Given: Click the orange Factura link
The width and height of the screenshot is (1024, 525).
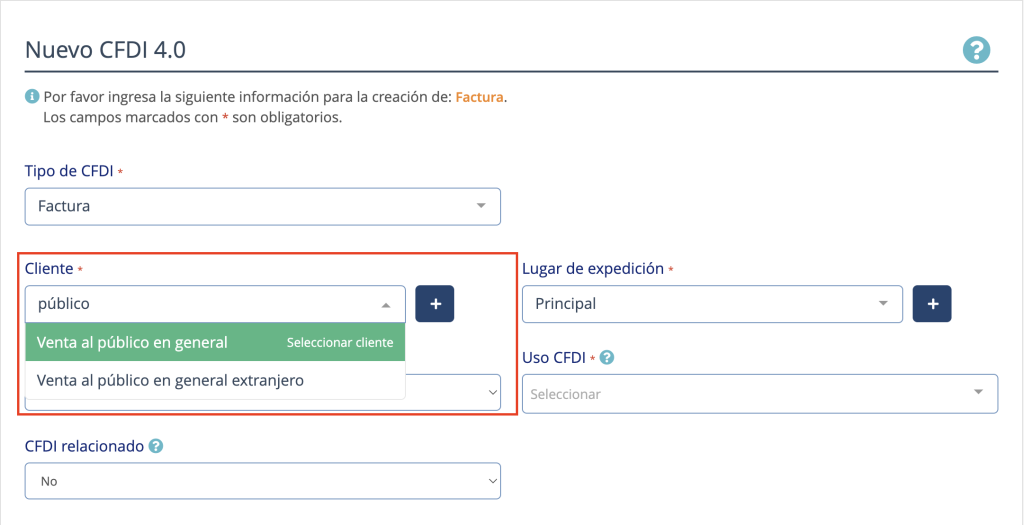Looking at the screenshot, I should pos(479,98).
